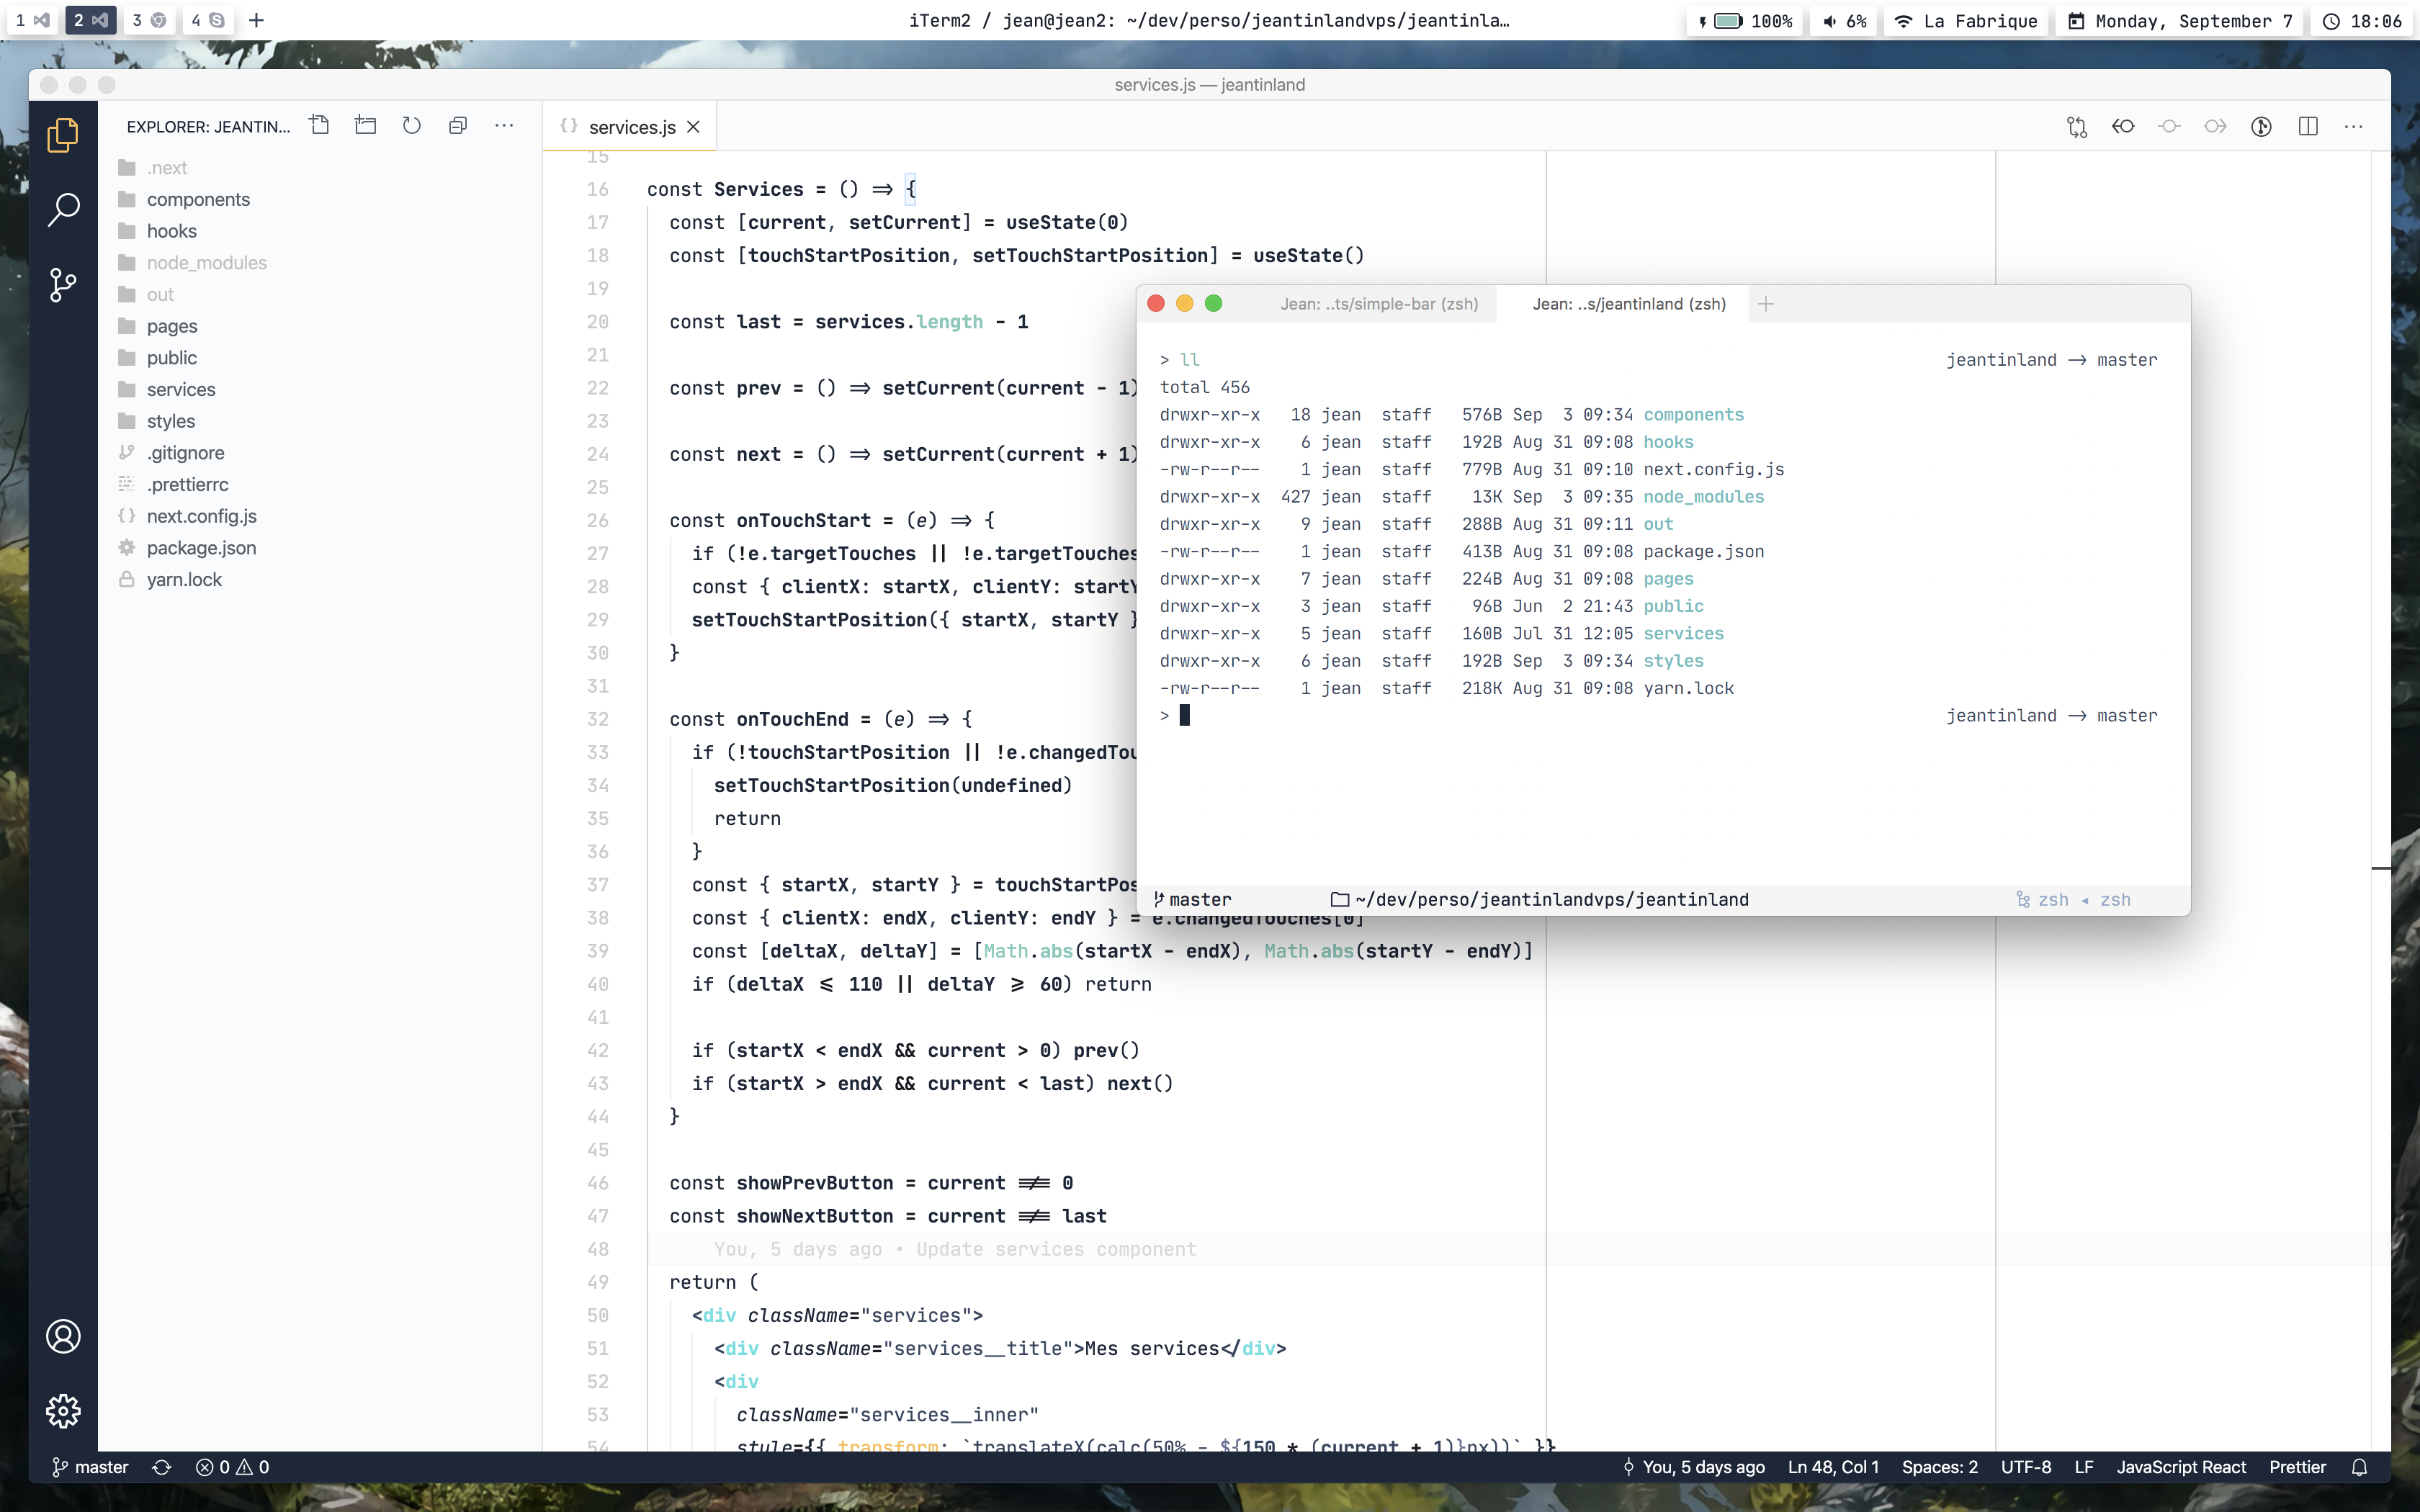The width and height of the screenshot is (2420, 1512).
Task: Open the Accounts icon in activity bar
Action: click(63, 1336)
